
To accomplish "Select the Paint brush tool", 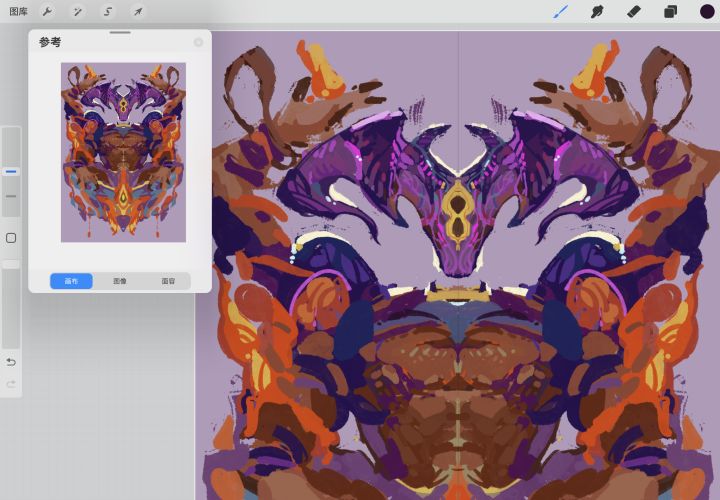I will (x=561, y=12).
